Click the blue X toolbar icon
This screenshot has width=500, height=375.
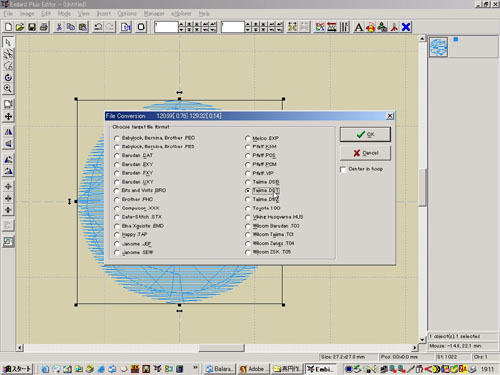click(406, 27)
